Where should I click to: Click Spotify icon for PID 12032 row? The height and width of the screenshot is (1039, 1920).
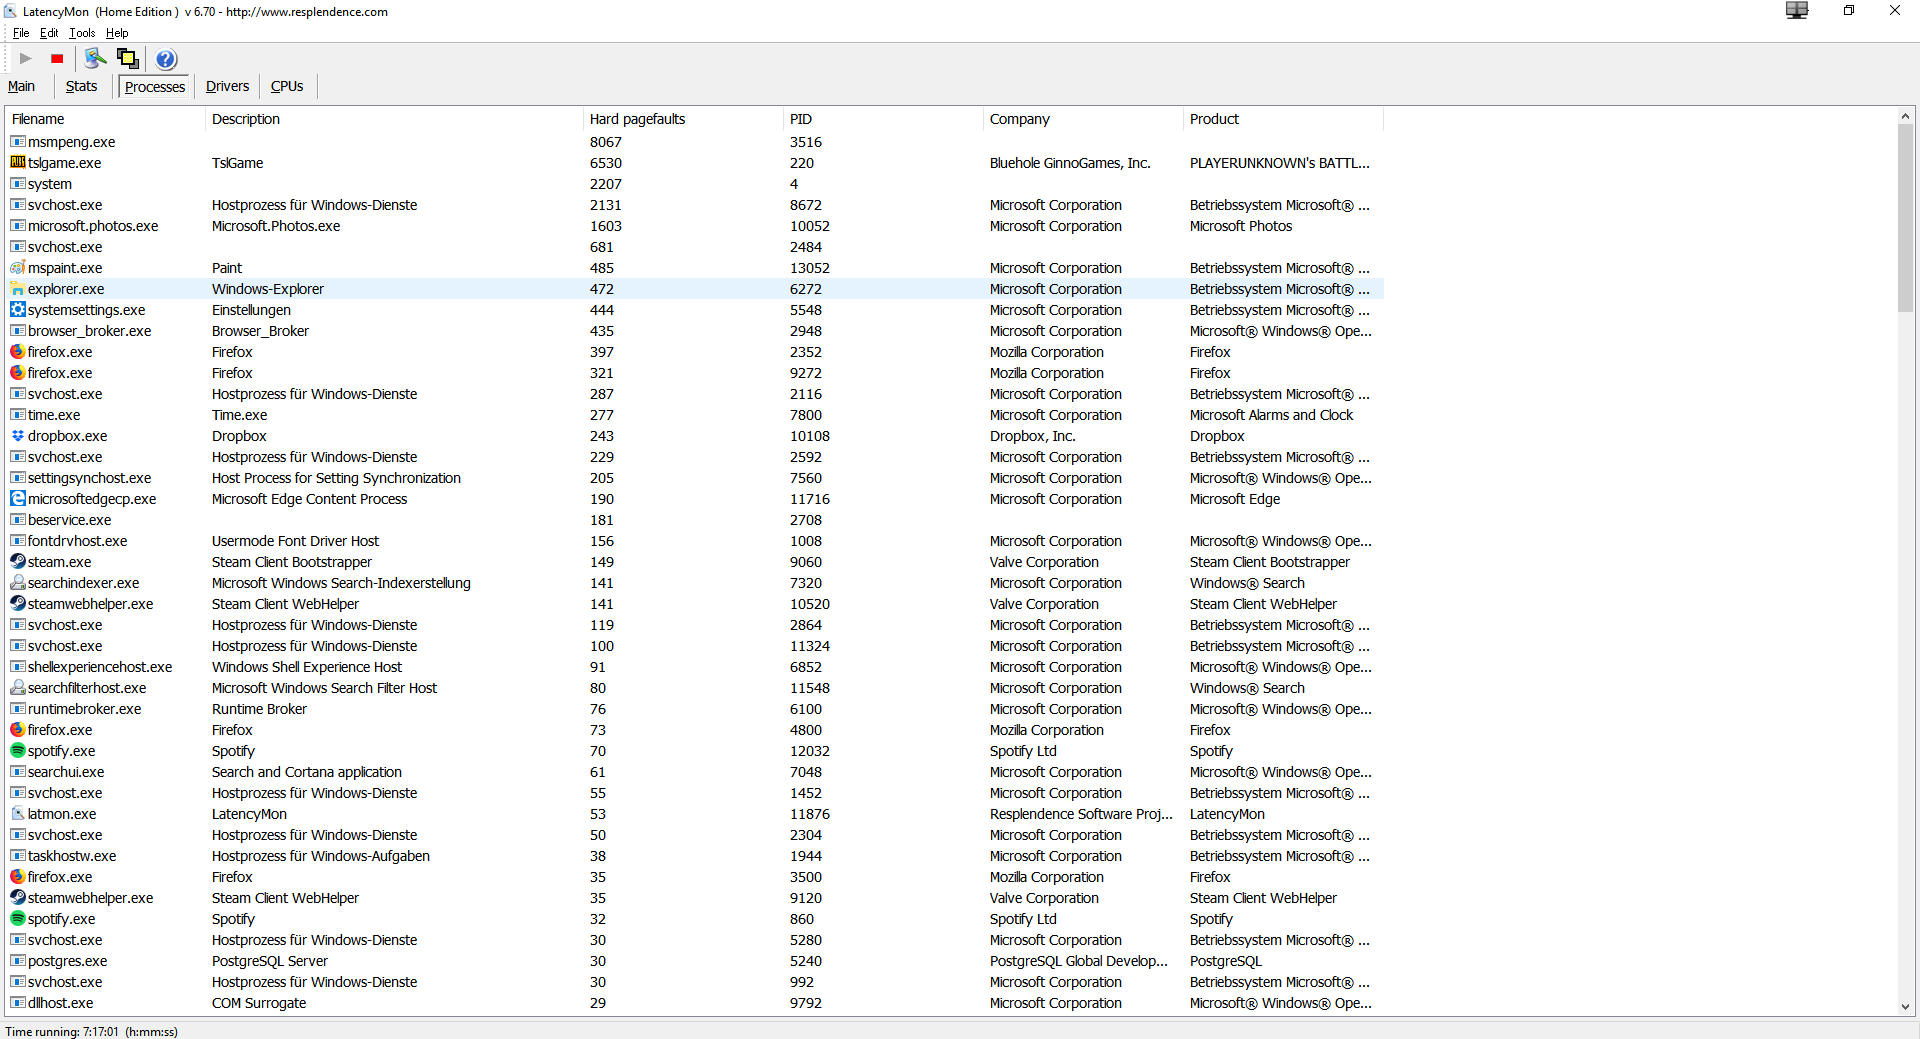tap(18, 750)
